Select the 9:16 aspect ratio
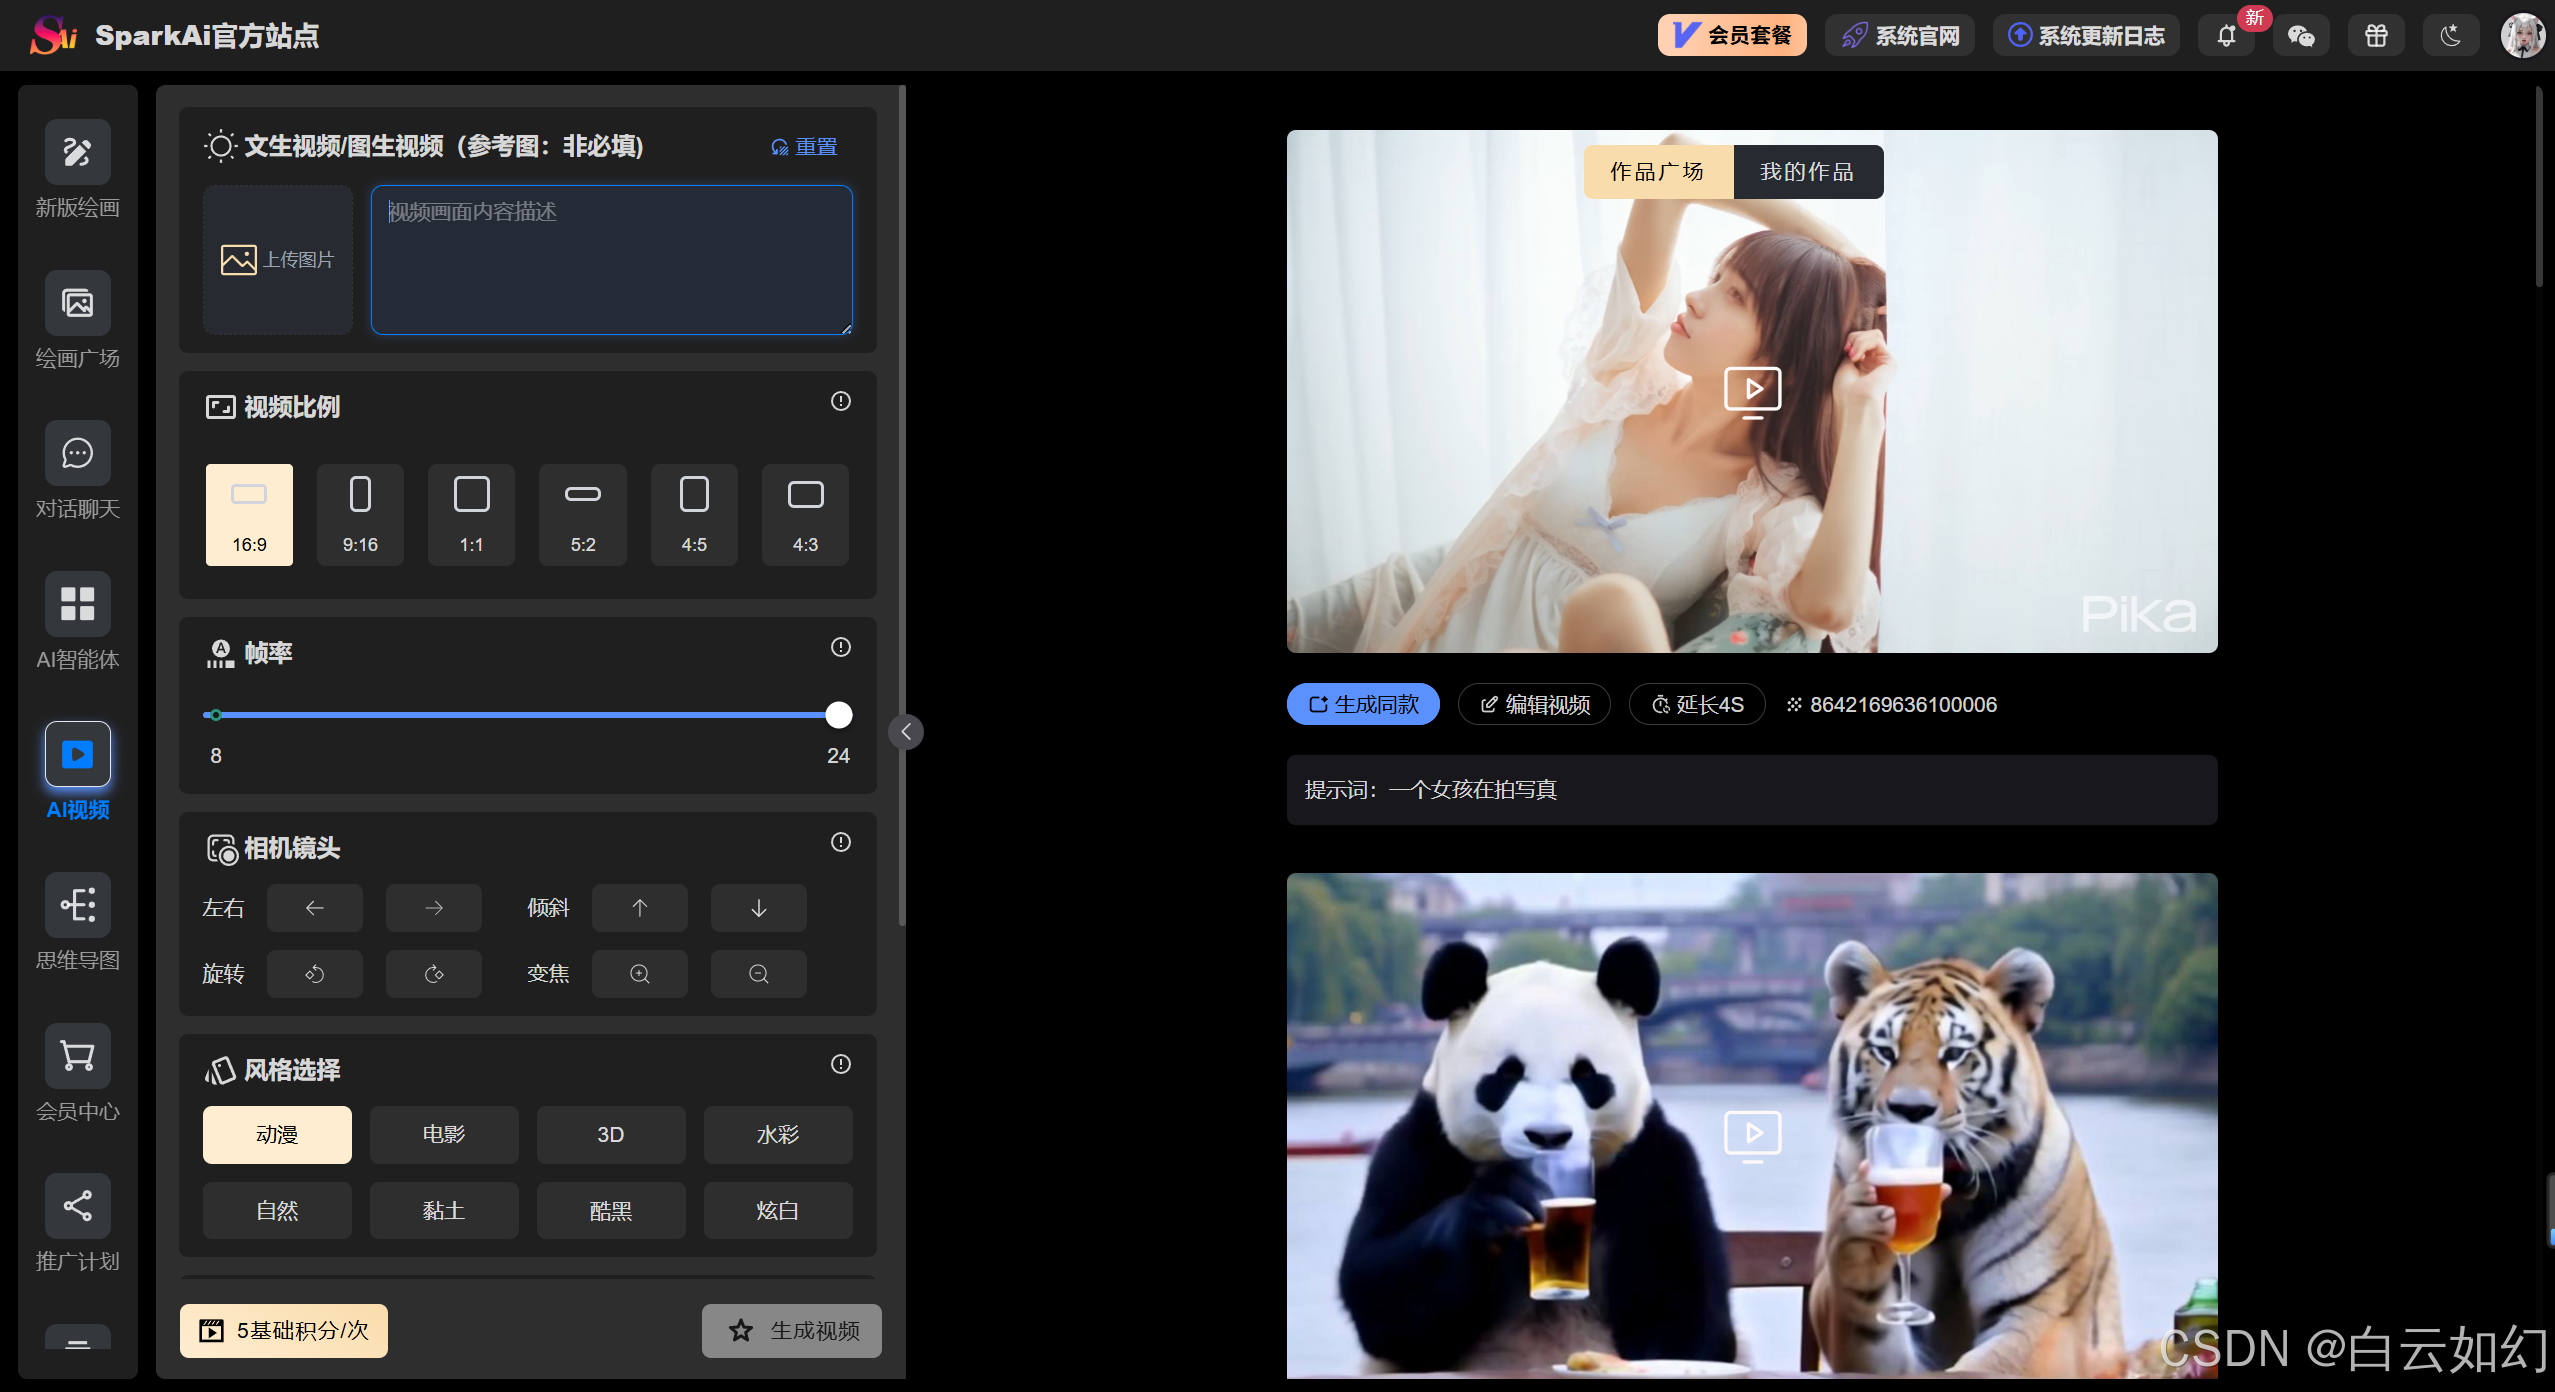The height and width of the screenshot is (1392, 2555). click(x=360, y=514)
